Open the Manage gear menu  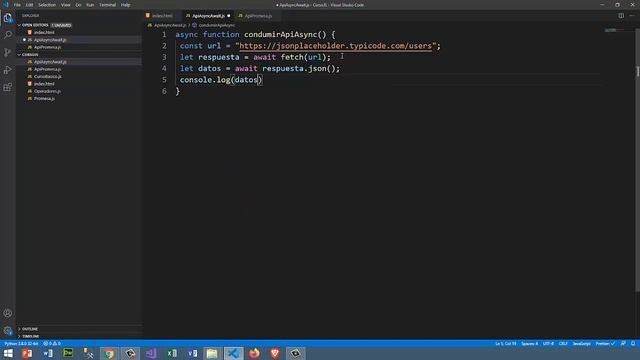(x=8, y=331)
